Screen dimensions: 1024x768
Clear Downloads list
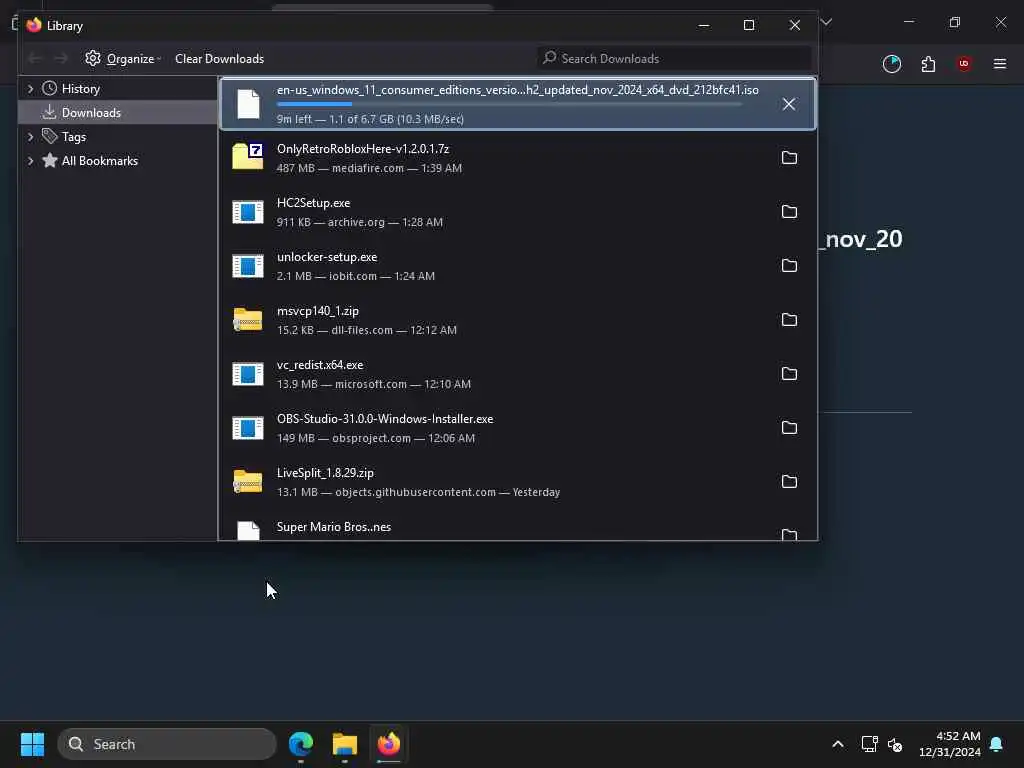coord(219,59)
